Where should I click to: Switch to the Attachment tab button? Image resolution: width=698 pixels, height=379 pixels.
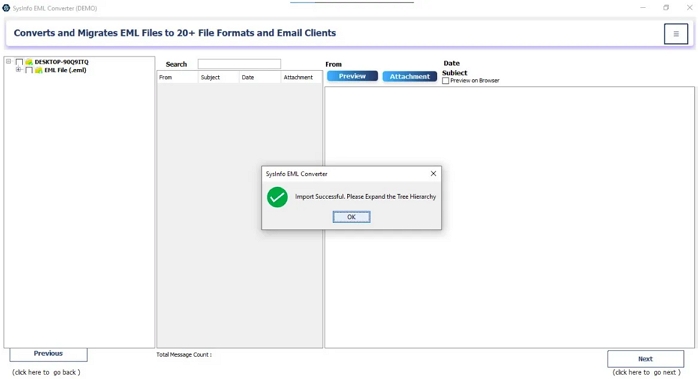point(410,77)
